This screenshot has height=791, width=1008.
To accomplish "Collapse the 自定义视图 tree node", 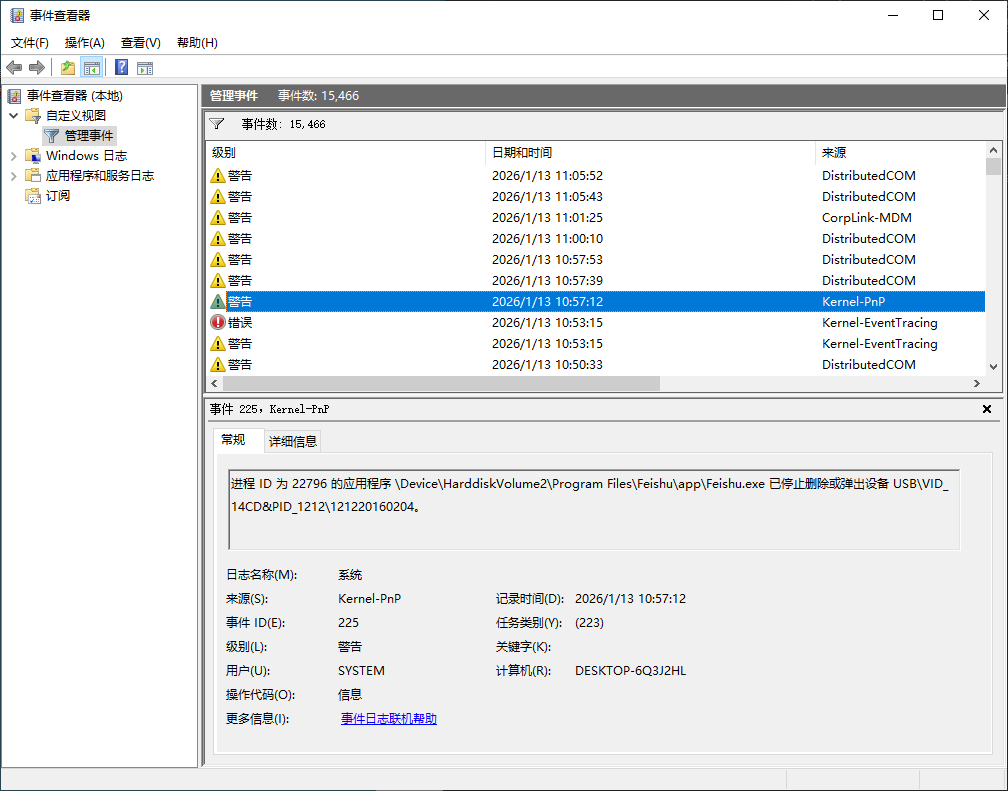I will [14, 116].
